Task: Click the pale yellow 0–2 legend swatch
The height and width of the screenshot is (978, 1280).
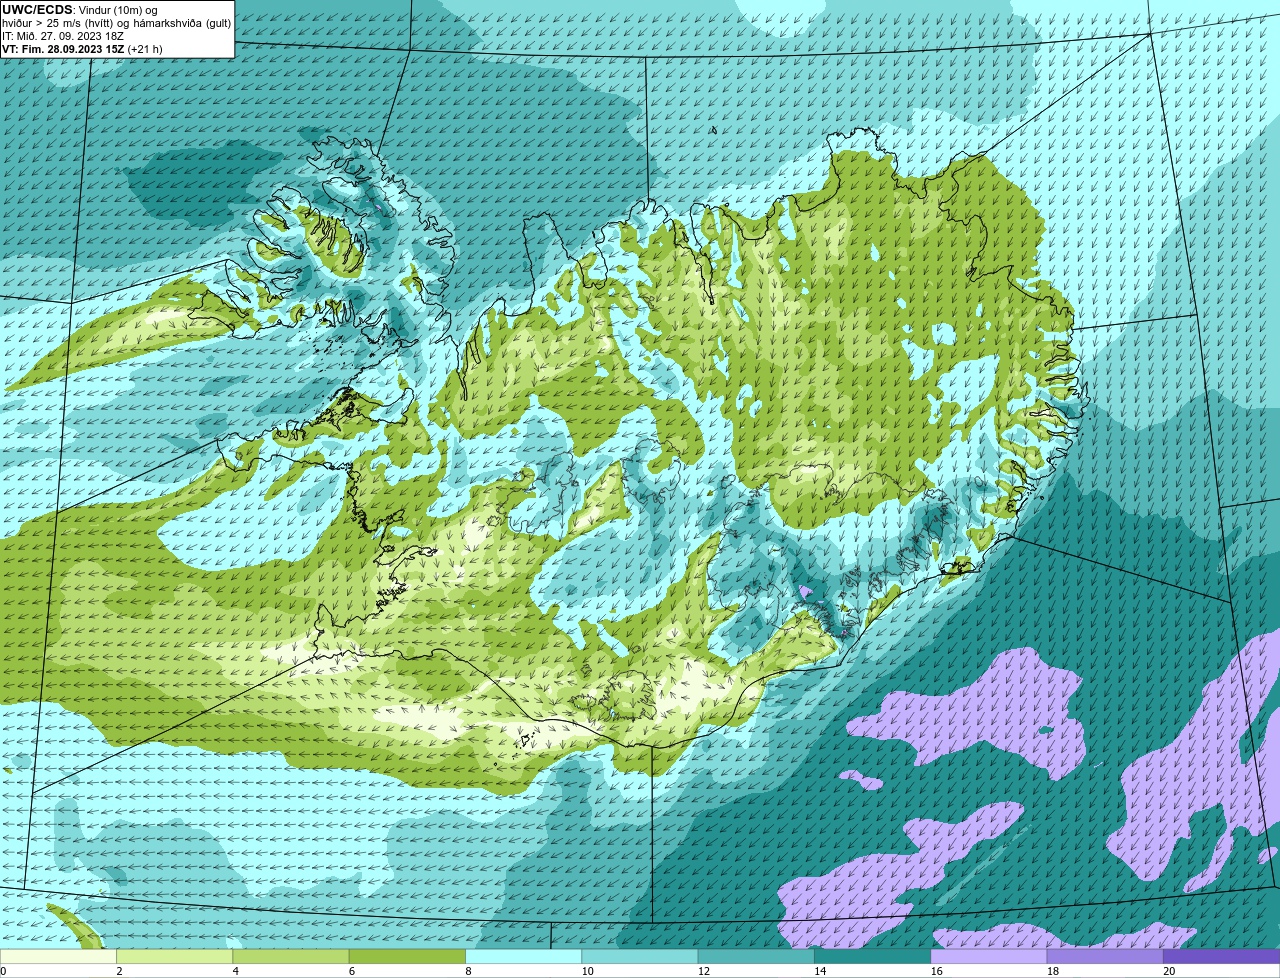Action: [58, 956]
